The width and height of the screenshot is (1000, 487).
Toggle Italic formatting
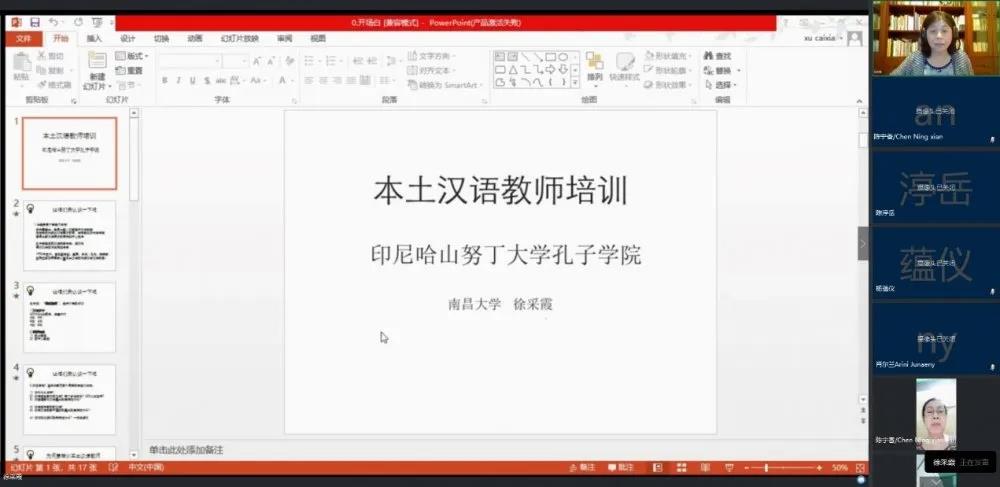[x=179, y=80]
